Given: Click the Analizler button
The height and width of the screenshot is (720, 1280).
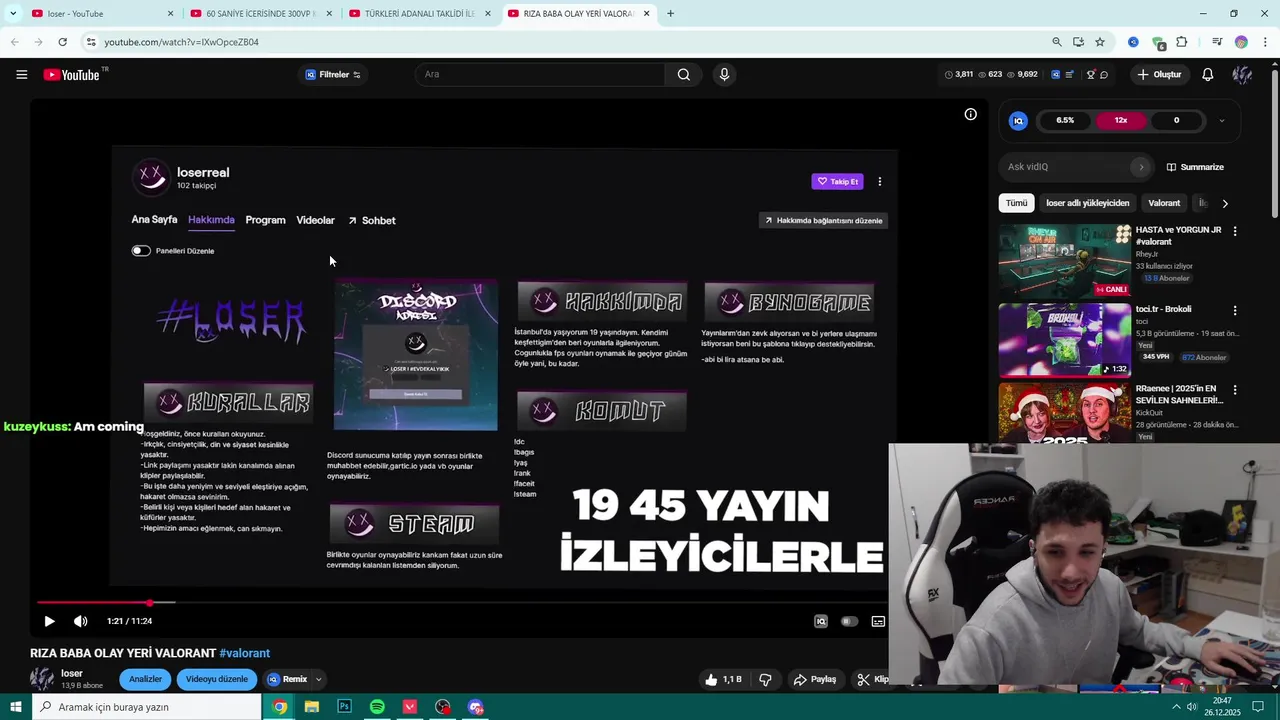Looking at the screenshot, I should pyautogui.click(x=145, y=680).
